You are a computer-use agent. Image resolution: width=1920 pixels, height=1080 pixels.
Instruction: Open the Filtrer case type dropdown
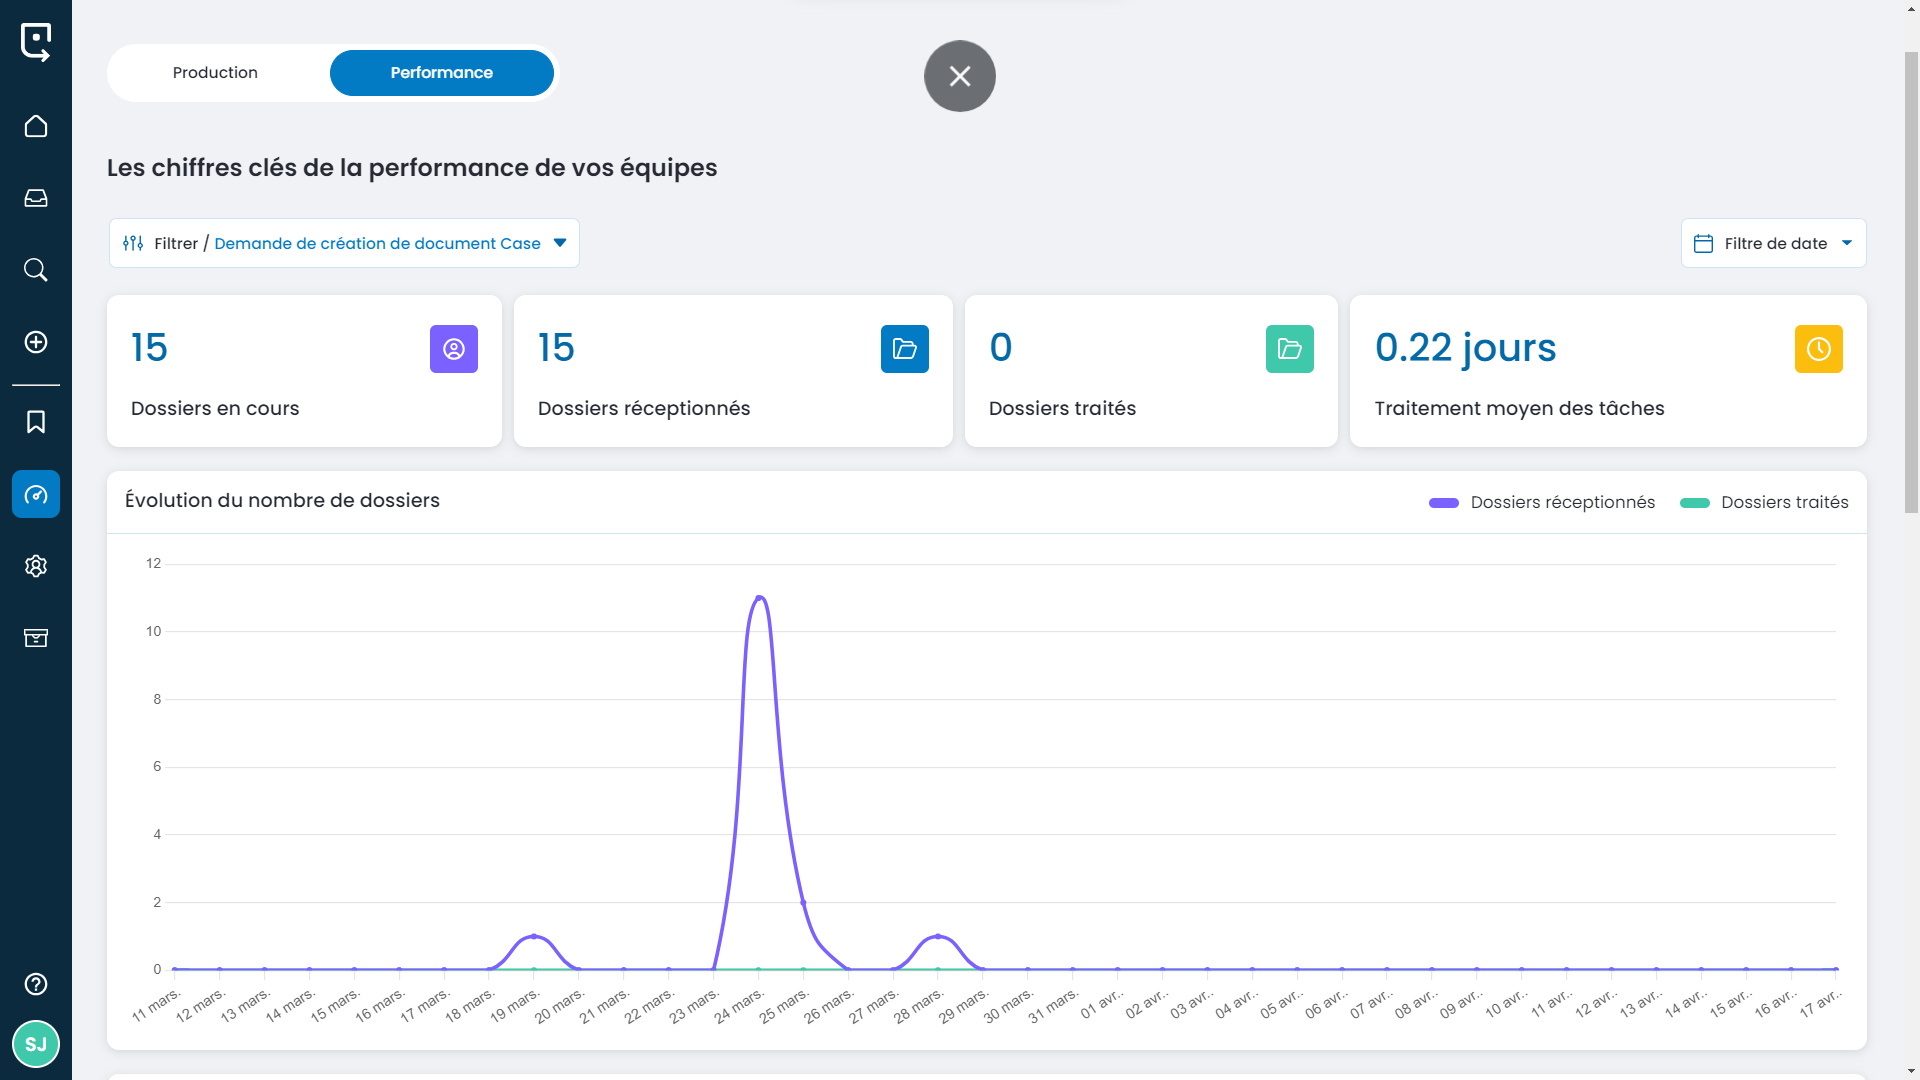coord(344,243)
